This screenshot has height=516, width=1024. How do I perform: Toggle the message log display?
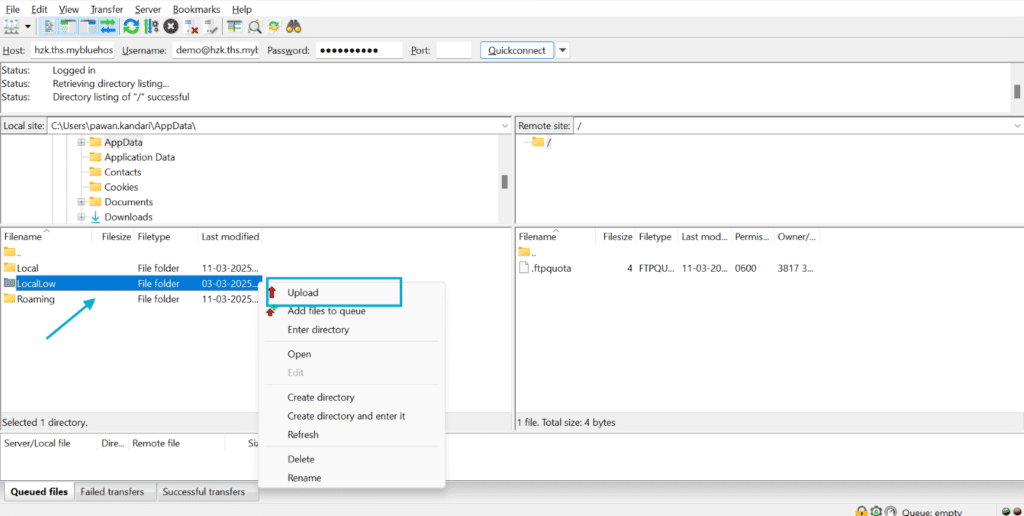point(49,27)
